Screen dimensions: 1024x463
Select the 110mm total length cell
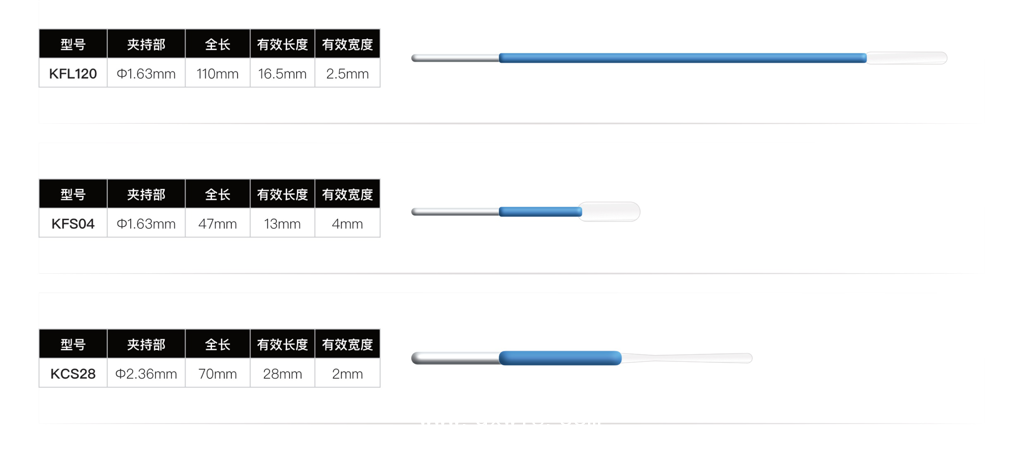[x=218, y=74]
